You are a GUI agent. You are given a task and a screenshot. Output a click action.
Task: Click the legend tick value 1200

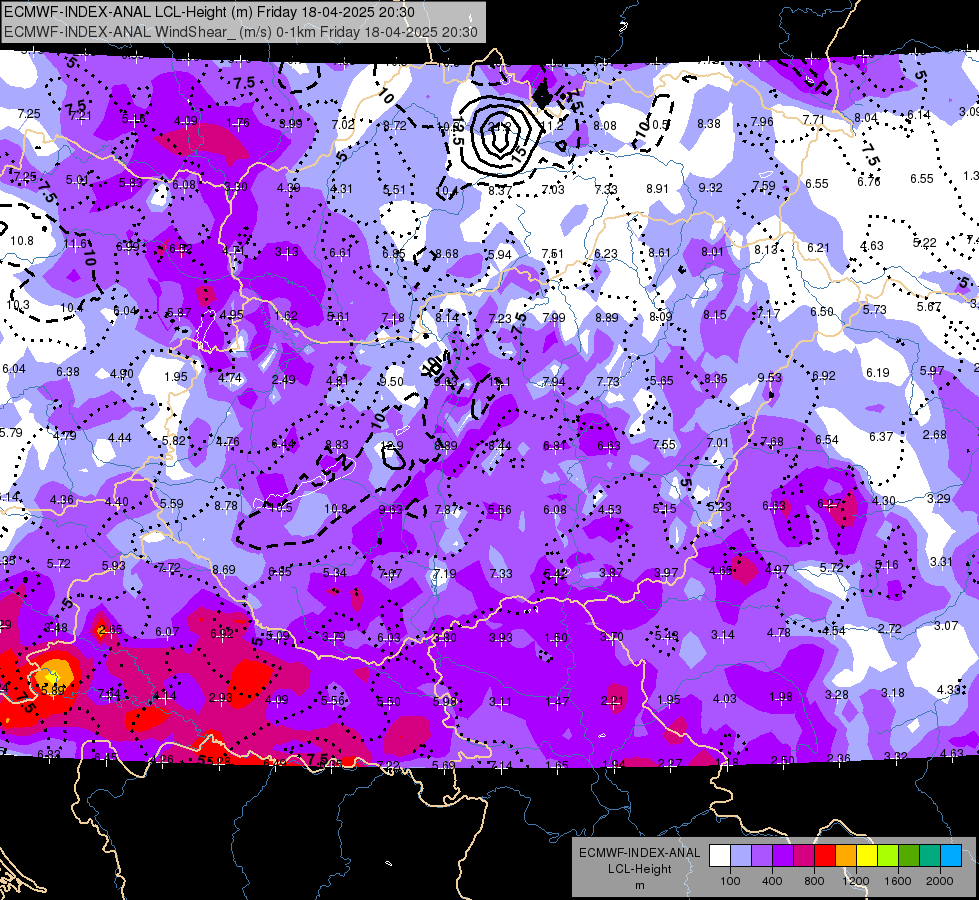[x=856, y=881]
